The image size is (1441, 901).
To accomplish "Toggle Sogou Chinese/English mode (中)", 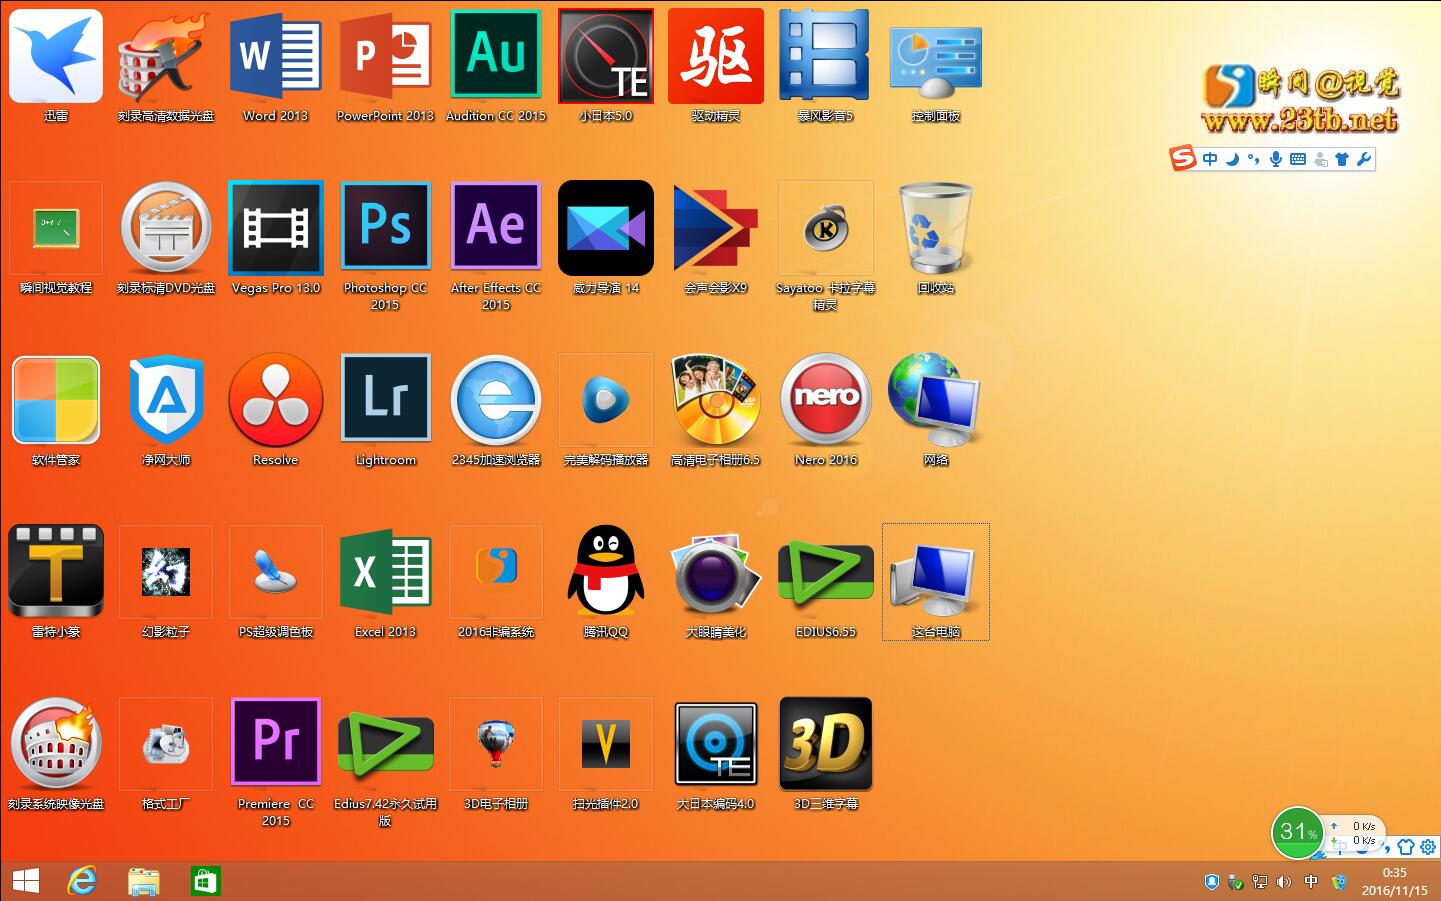I will [1211, 159].
